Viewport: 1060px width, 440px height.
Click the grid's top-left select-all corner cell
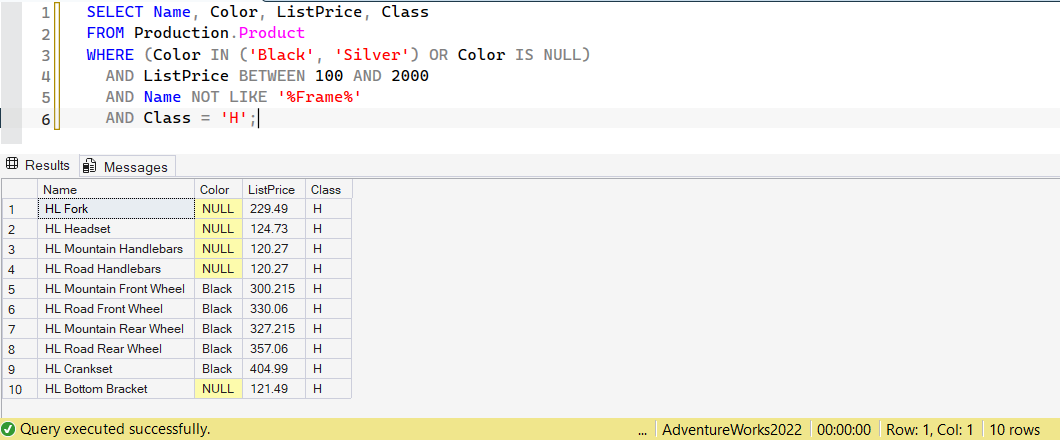[20, 190]
